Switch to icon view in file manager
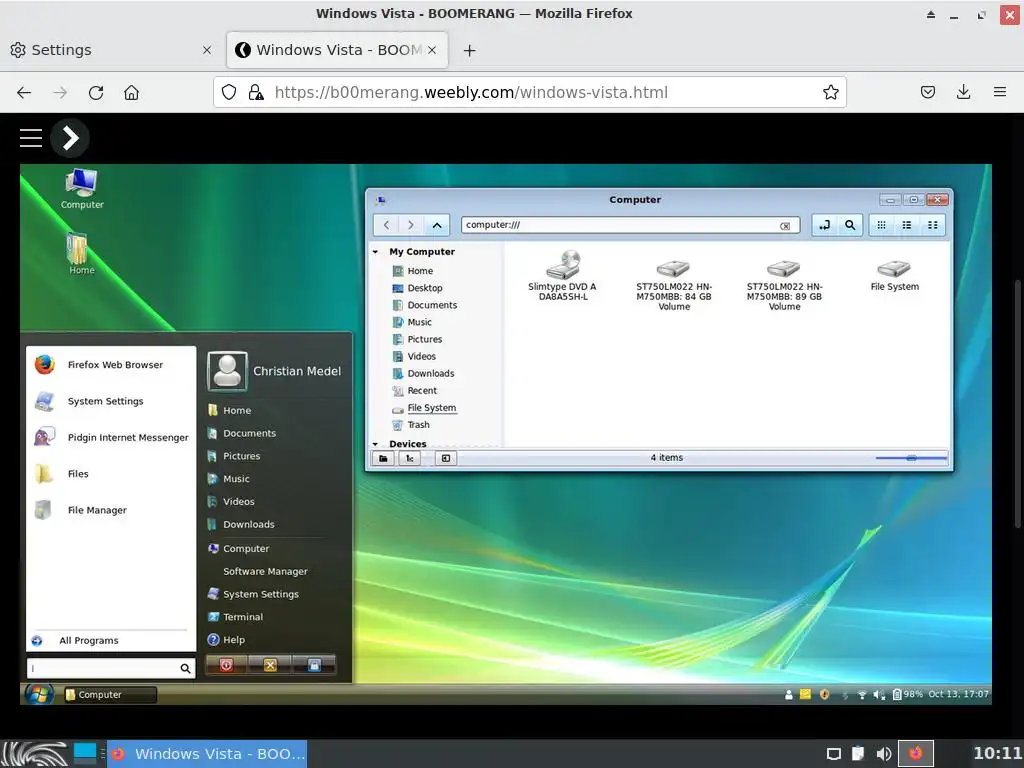 tap(881, 225)
